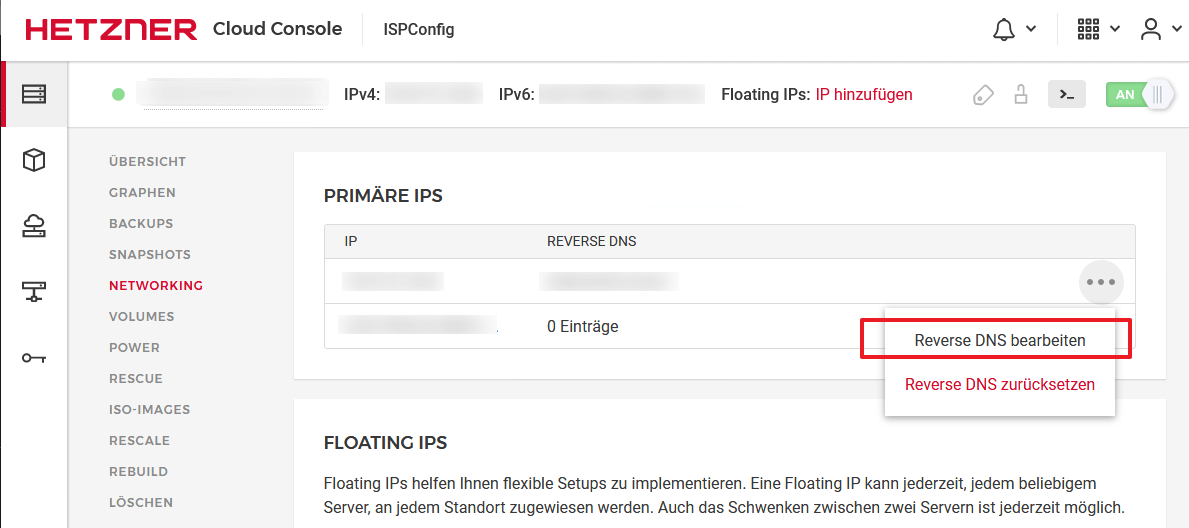Open the Servers icon in left sidebar
This screenshot has height=528, width=1189.
34,94
